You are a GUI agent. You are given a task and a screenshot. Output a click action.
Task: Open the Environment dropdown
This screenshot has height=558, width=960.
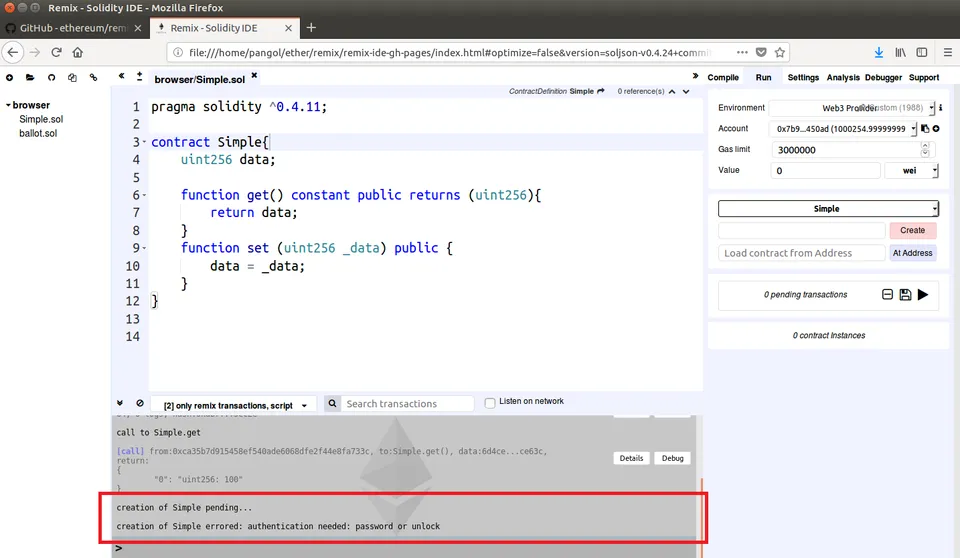tap(852, 108)
